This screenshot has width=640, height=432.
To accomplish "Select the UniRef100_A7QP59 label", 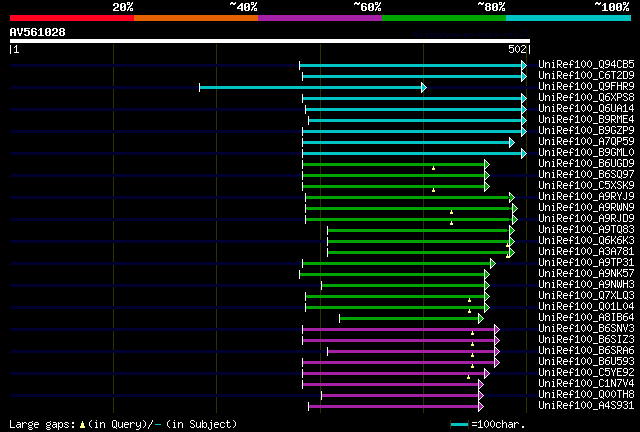I will [586, 141].
